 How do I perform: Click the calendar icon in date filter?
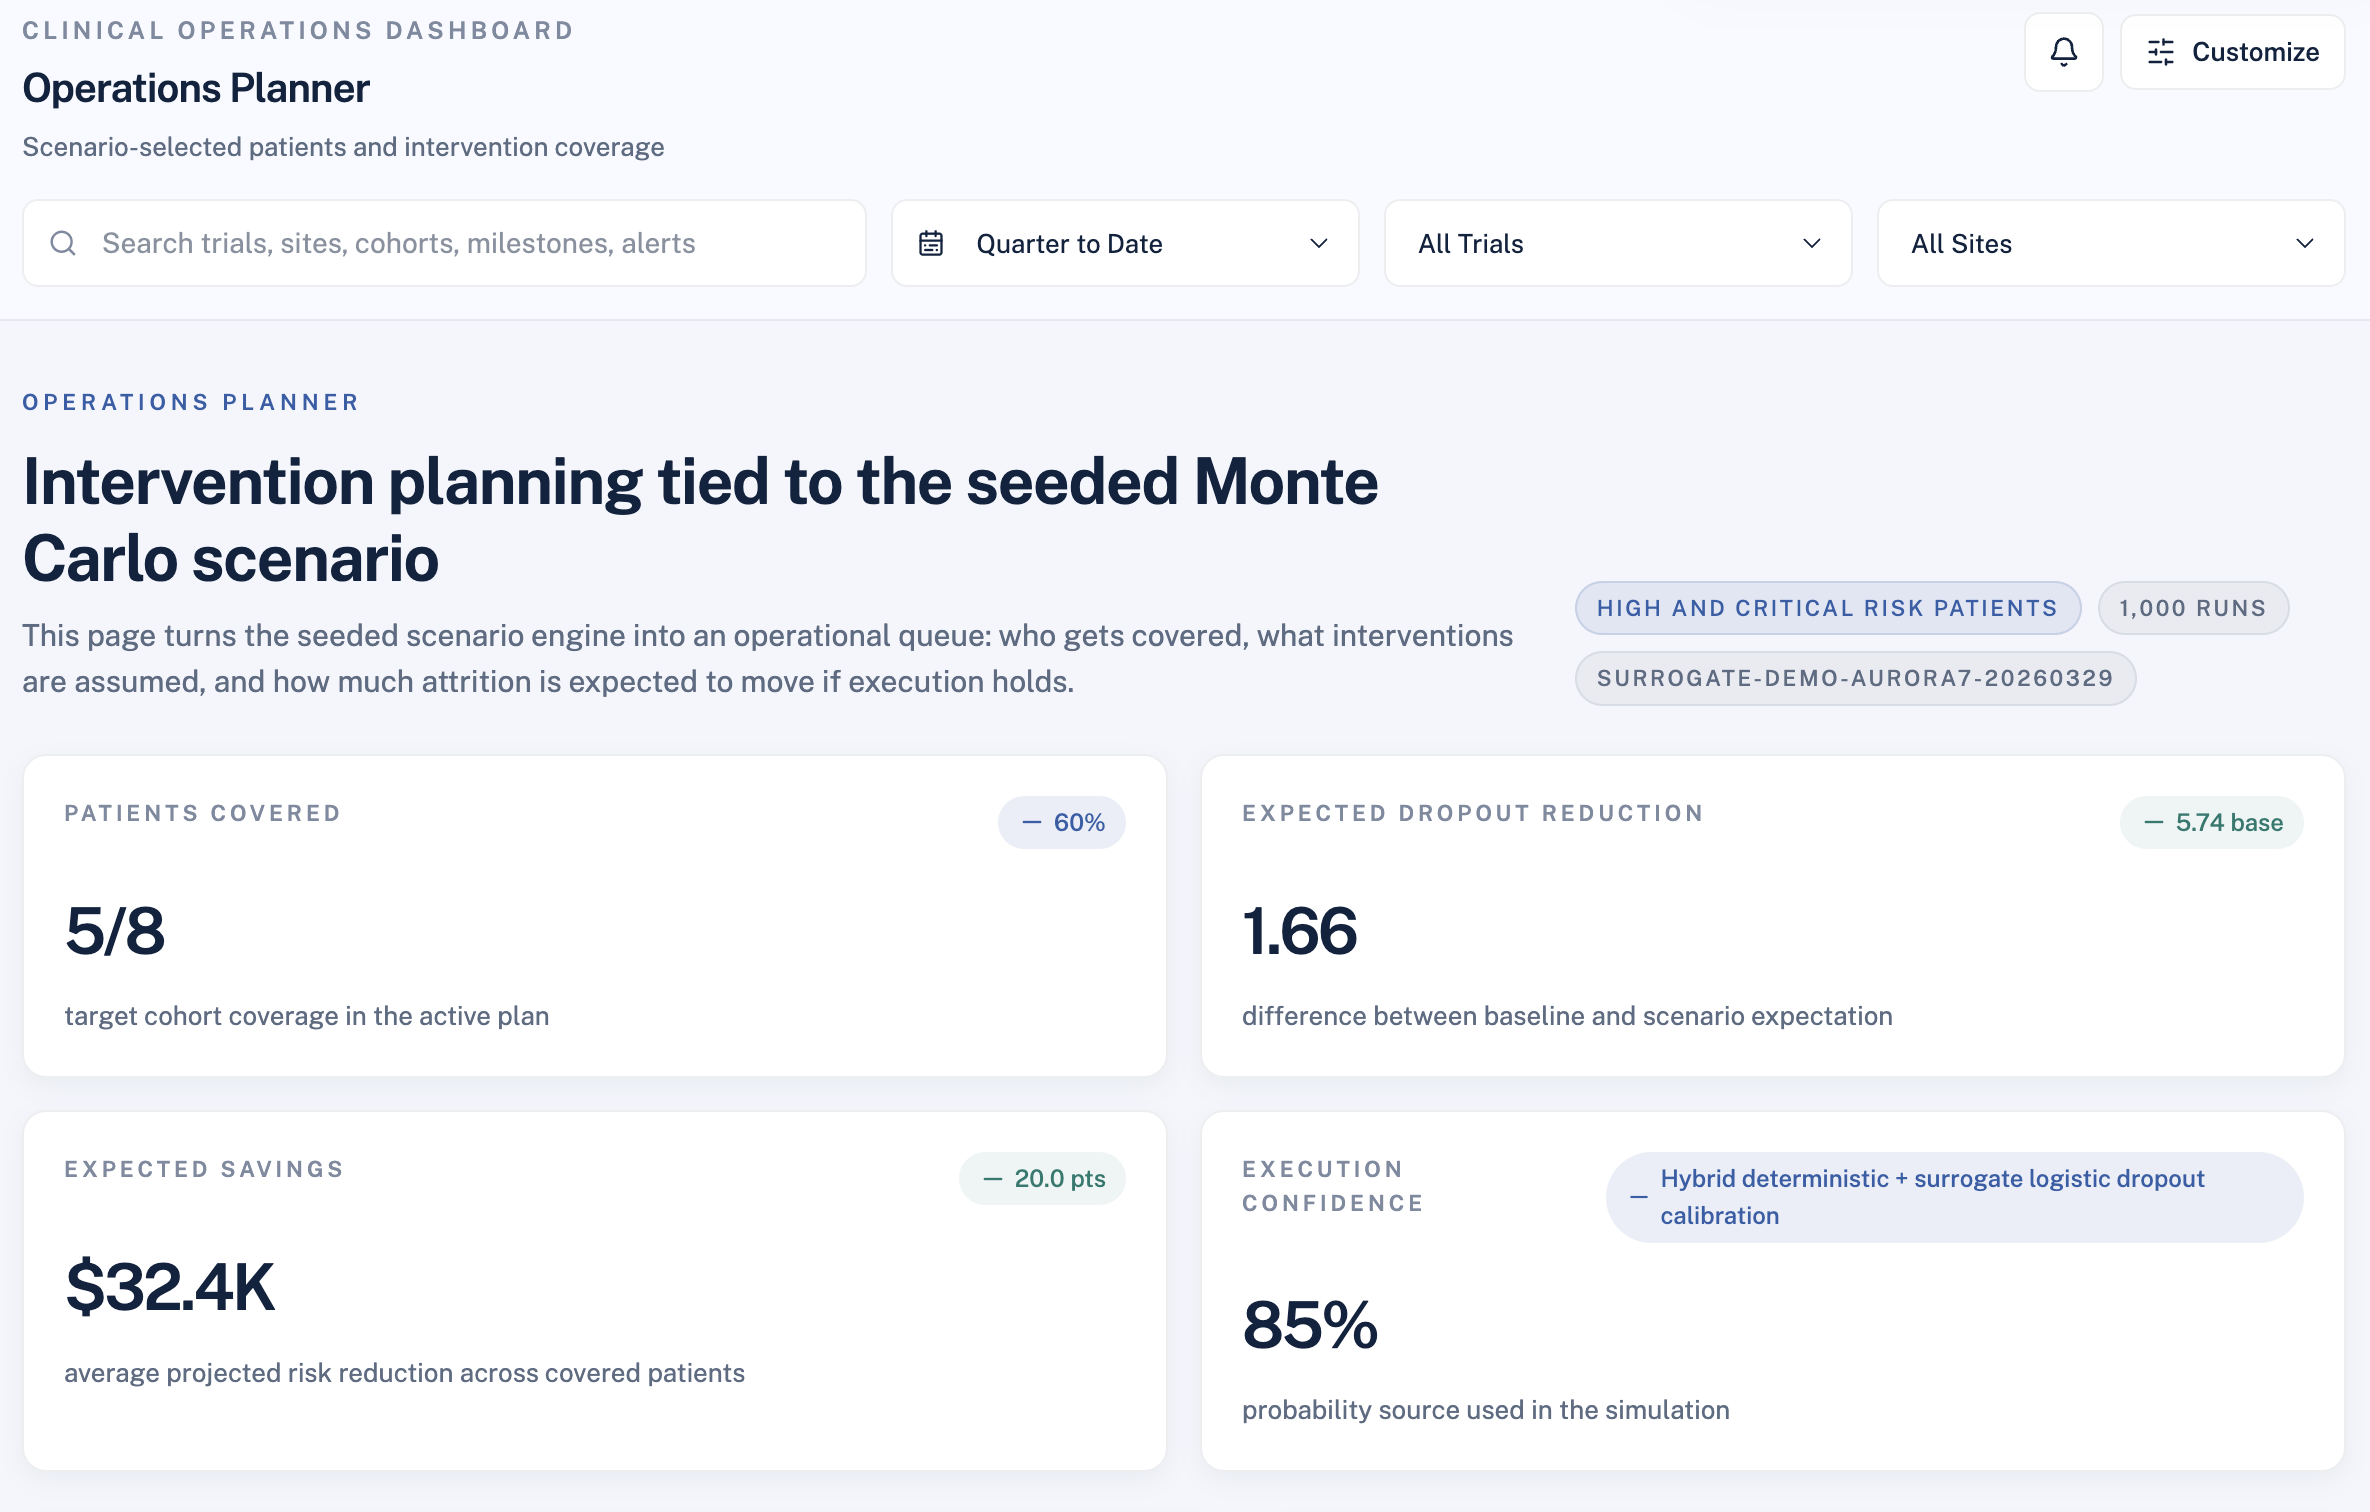click(x=931, y=243)
